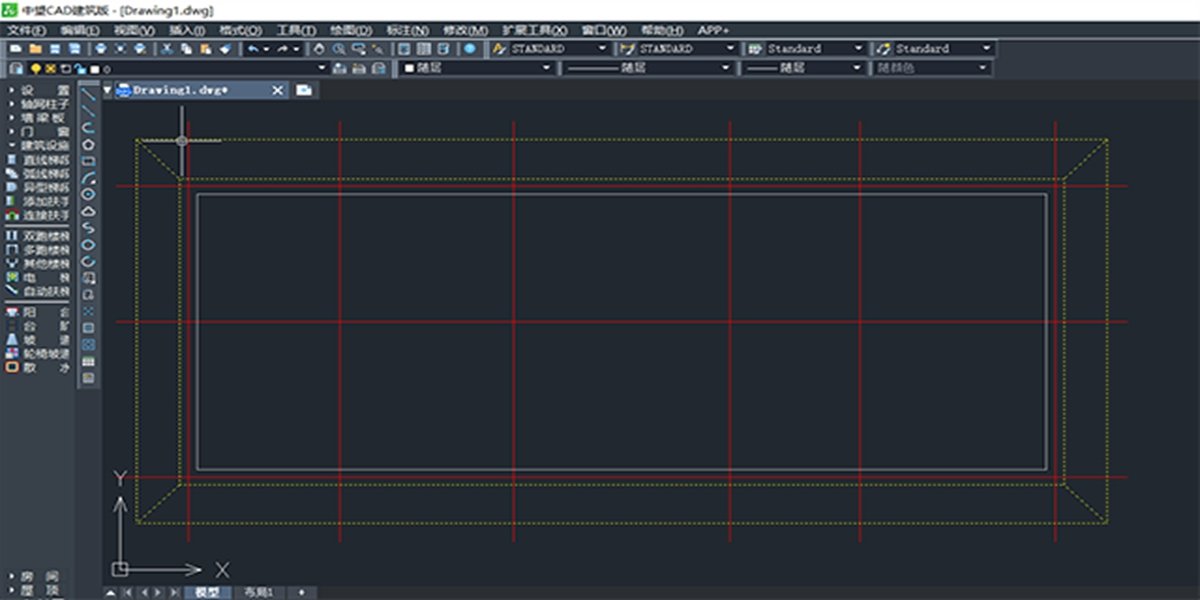Click the 双跑楼梯 double-run stair tool

[11, 236]
